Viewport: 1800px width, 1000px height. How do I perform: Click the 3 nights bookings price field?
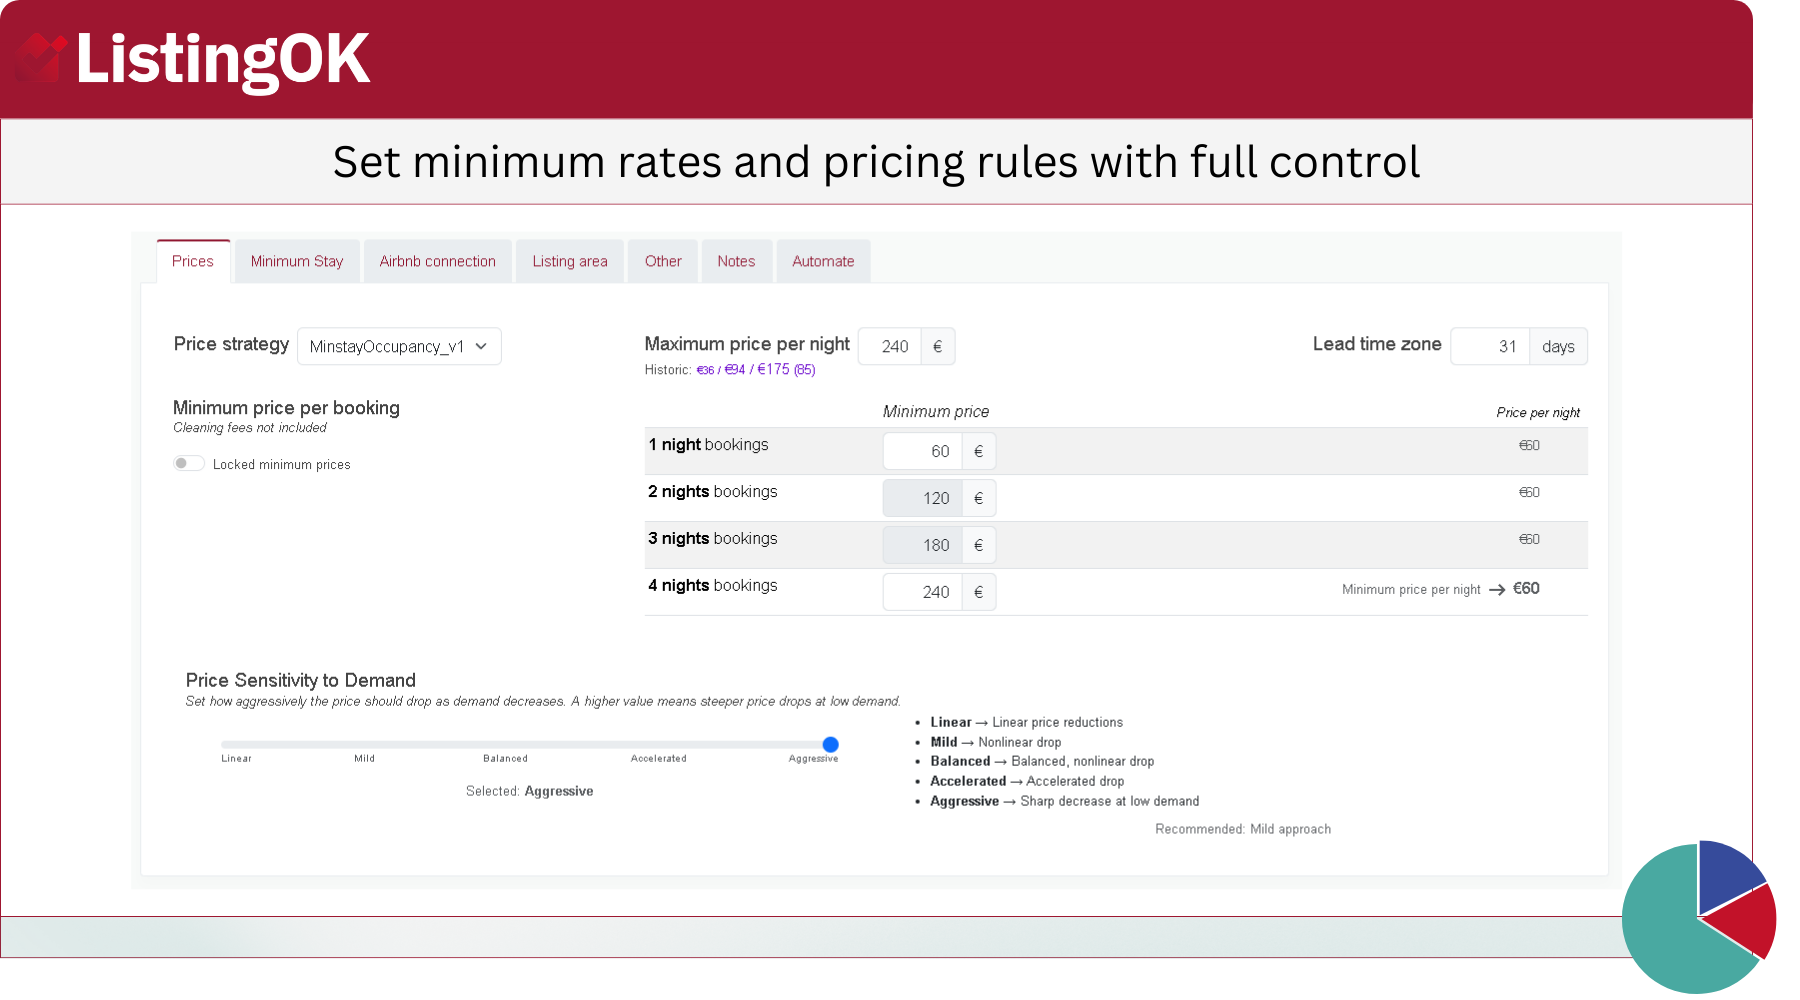click(923, 545)
